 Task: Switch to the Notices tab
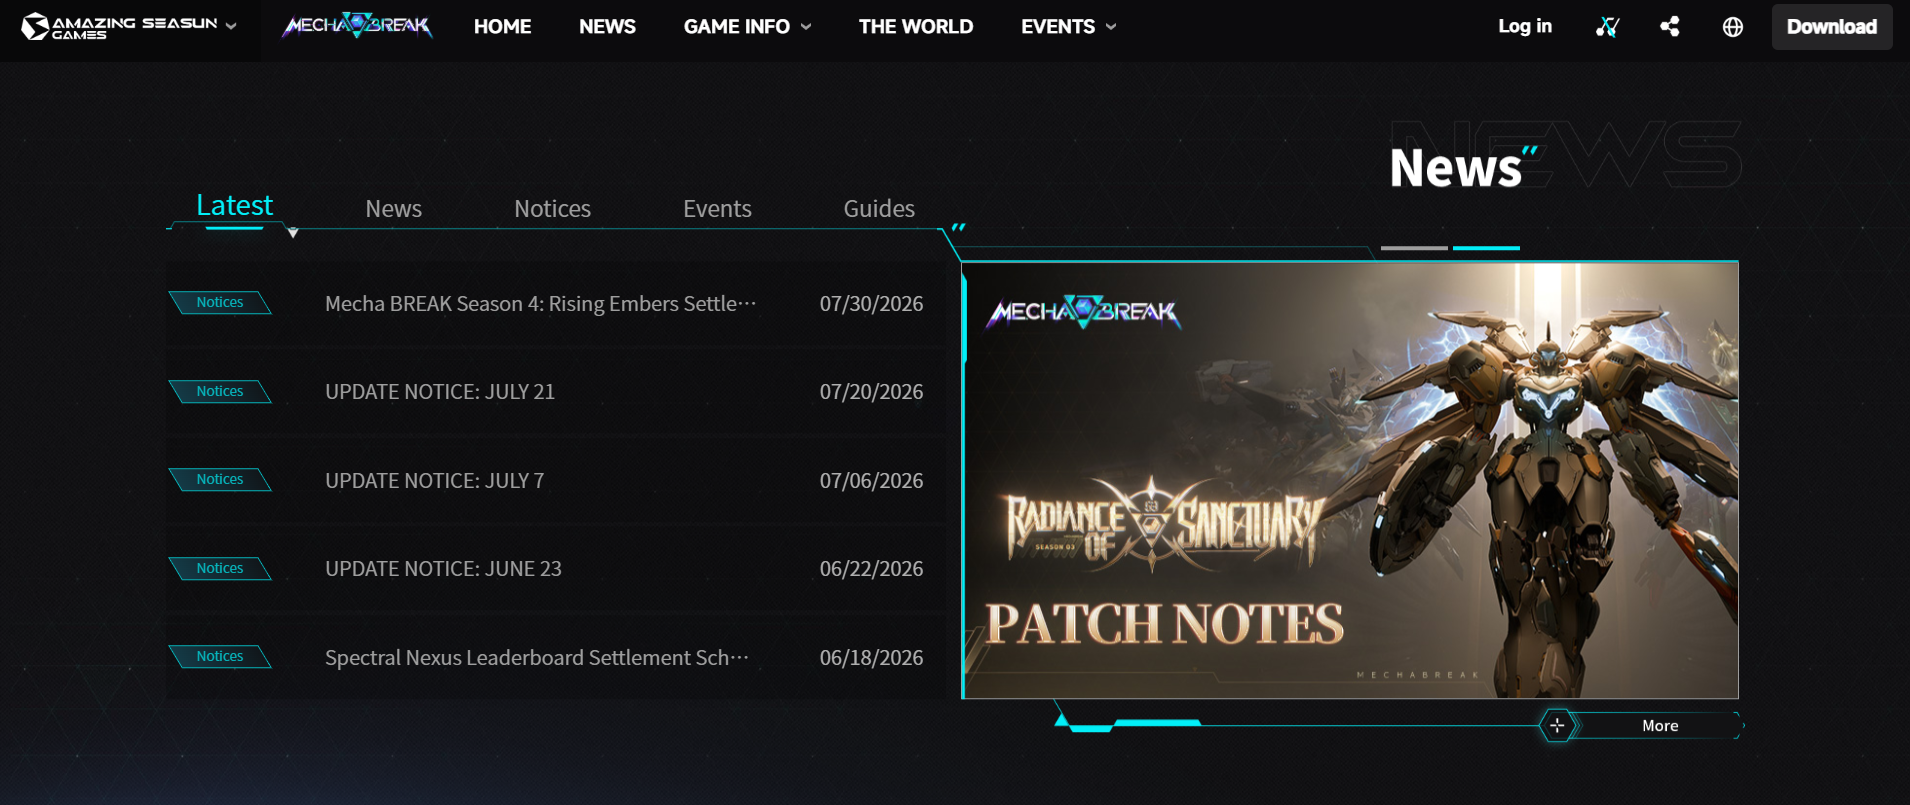pos(552,208)
